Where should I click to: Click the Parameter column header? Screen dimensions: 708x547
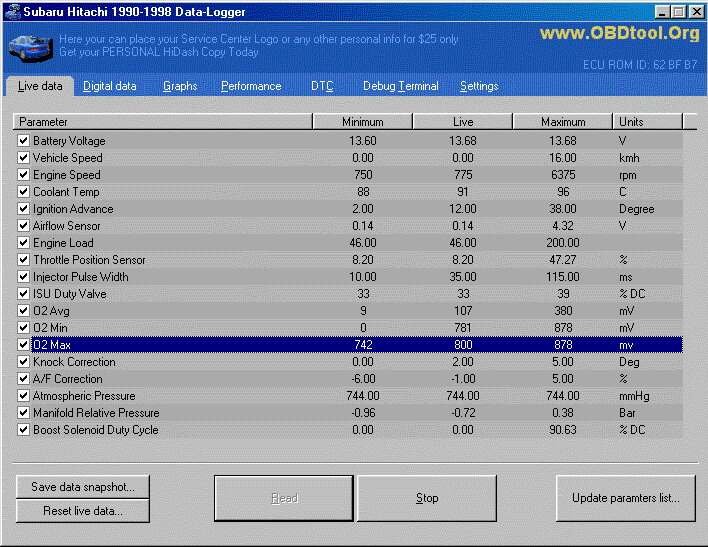tap(163, 122)
